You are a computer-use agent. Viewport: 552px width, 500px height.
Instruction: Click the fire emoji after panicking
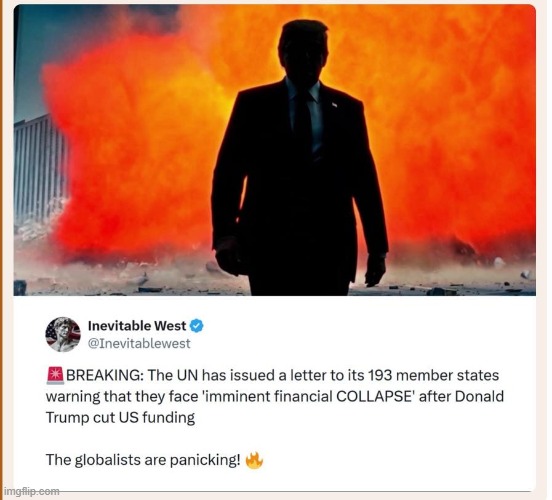pos(254,460)
